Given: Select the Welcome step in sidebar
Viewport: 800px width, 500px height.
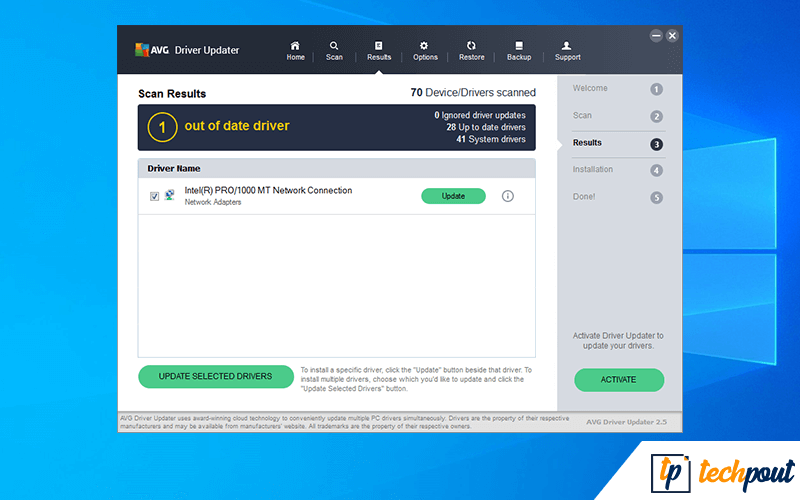Looking at the screenshot, I should click(617, 89).
